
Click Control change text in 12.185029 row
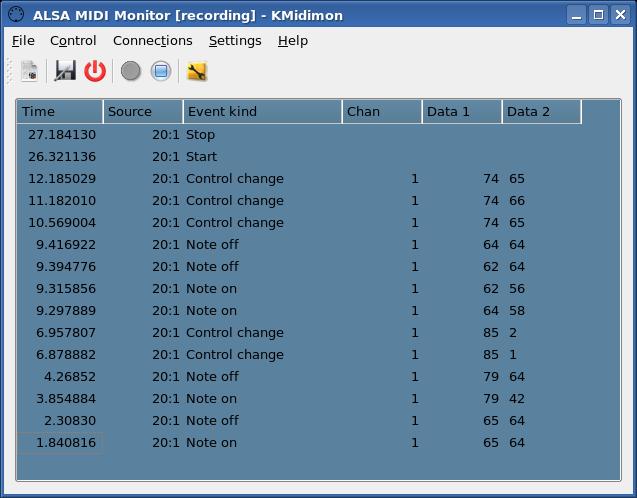coord(235,178)
